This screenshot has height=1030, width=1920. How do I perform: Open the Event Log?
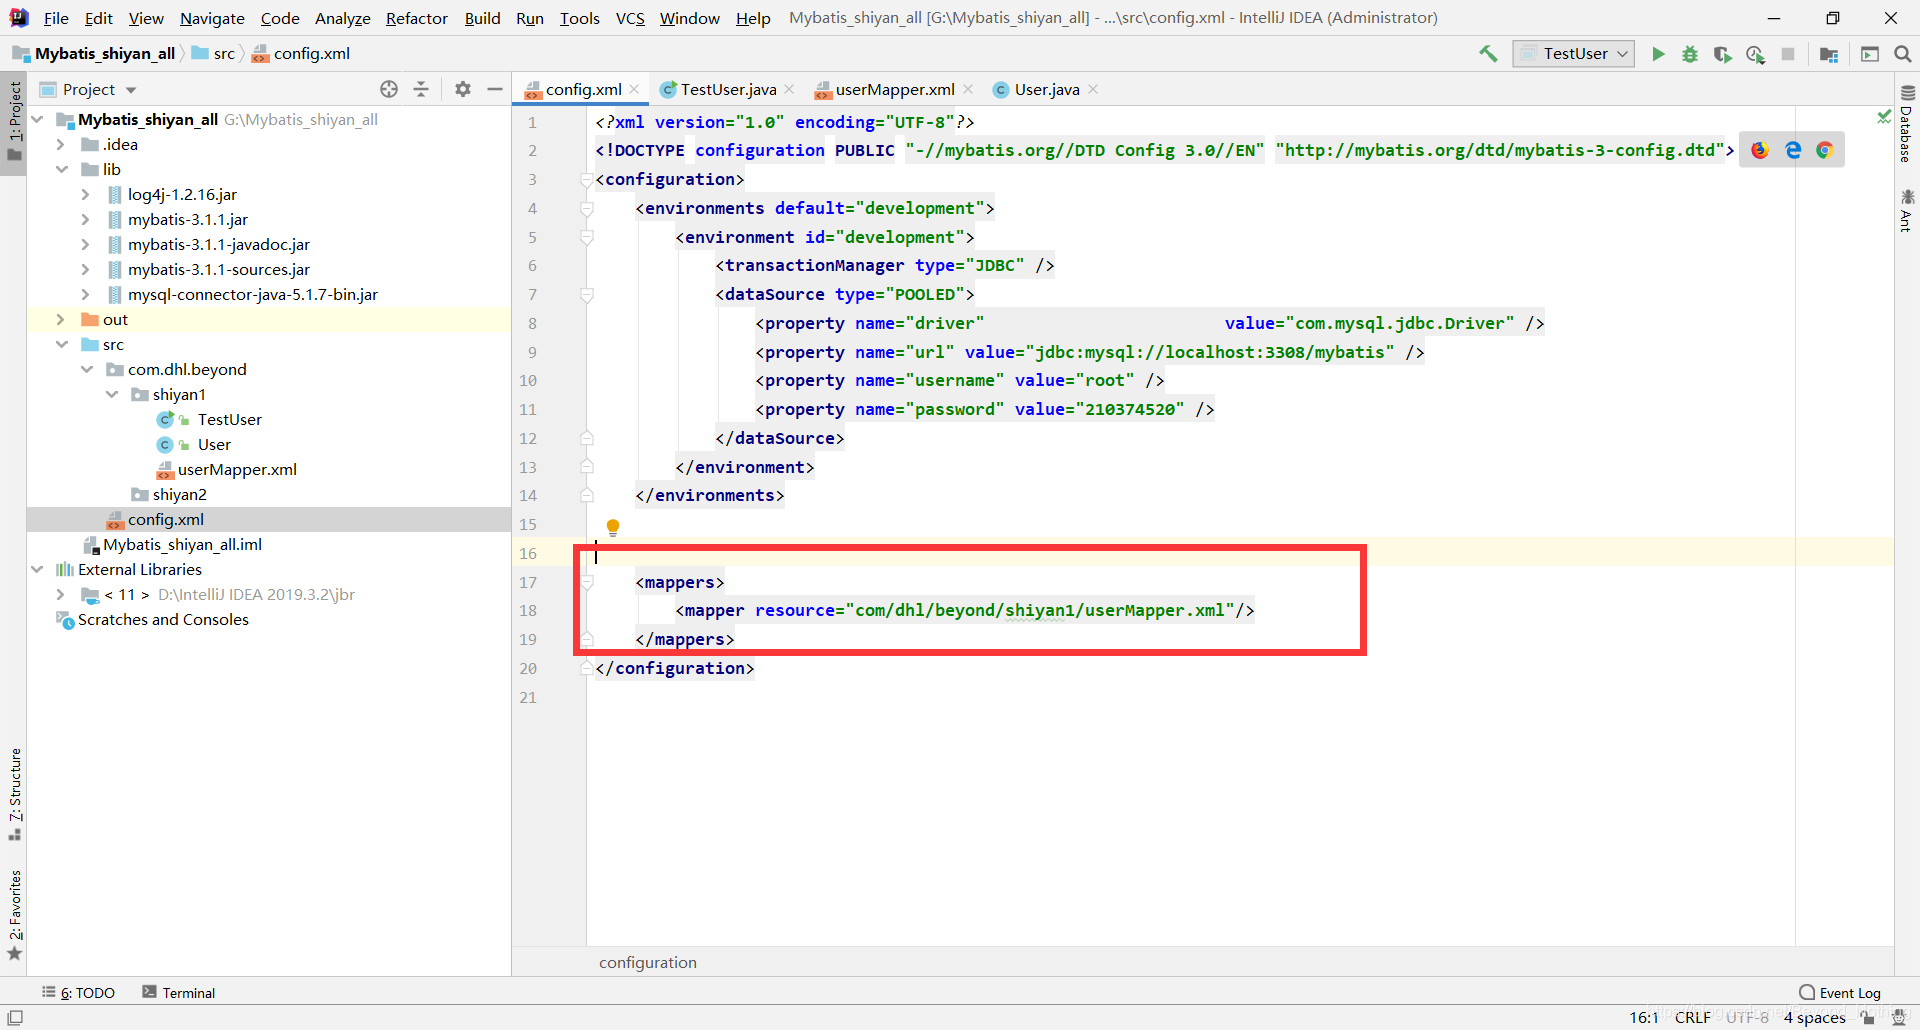click(x=1840, y=992)
